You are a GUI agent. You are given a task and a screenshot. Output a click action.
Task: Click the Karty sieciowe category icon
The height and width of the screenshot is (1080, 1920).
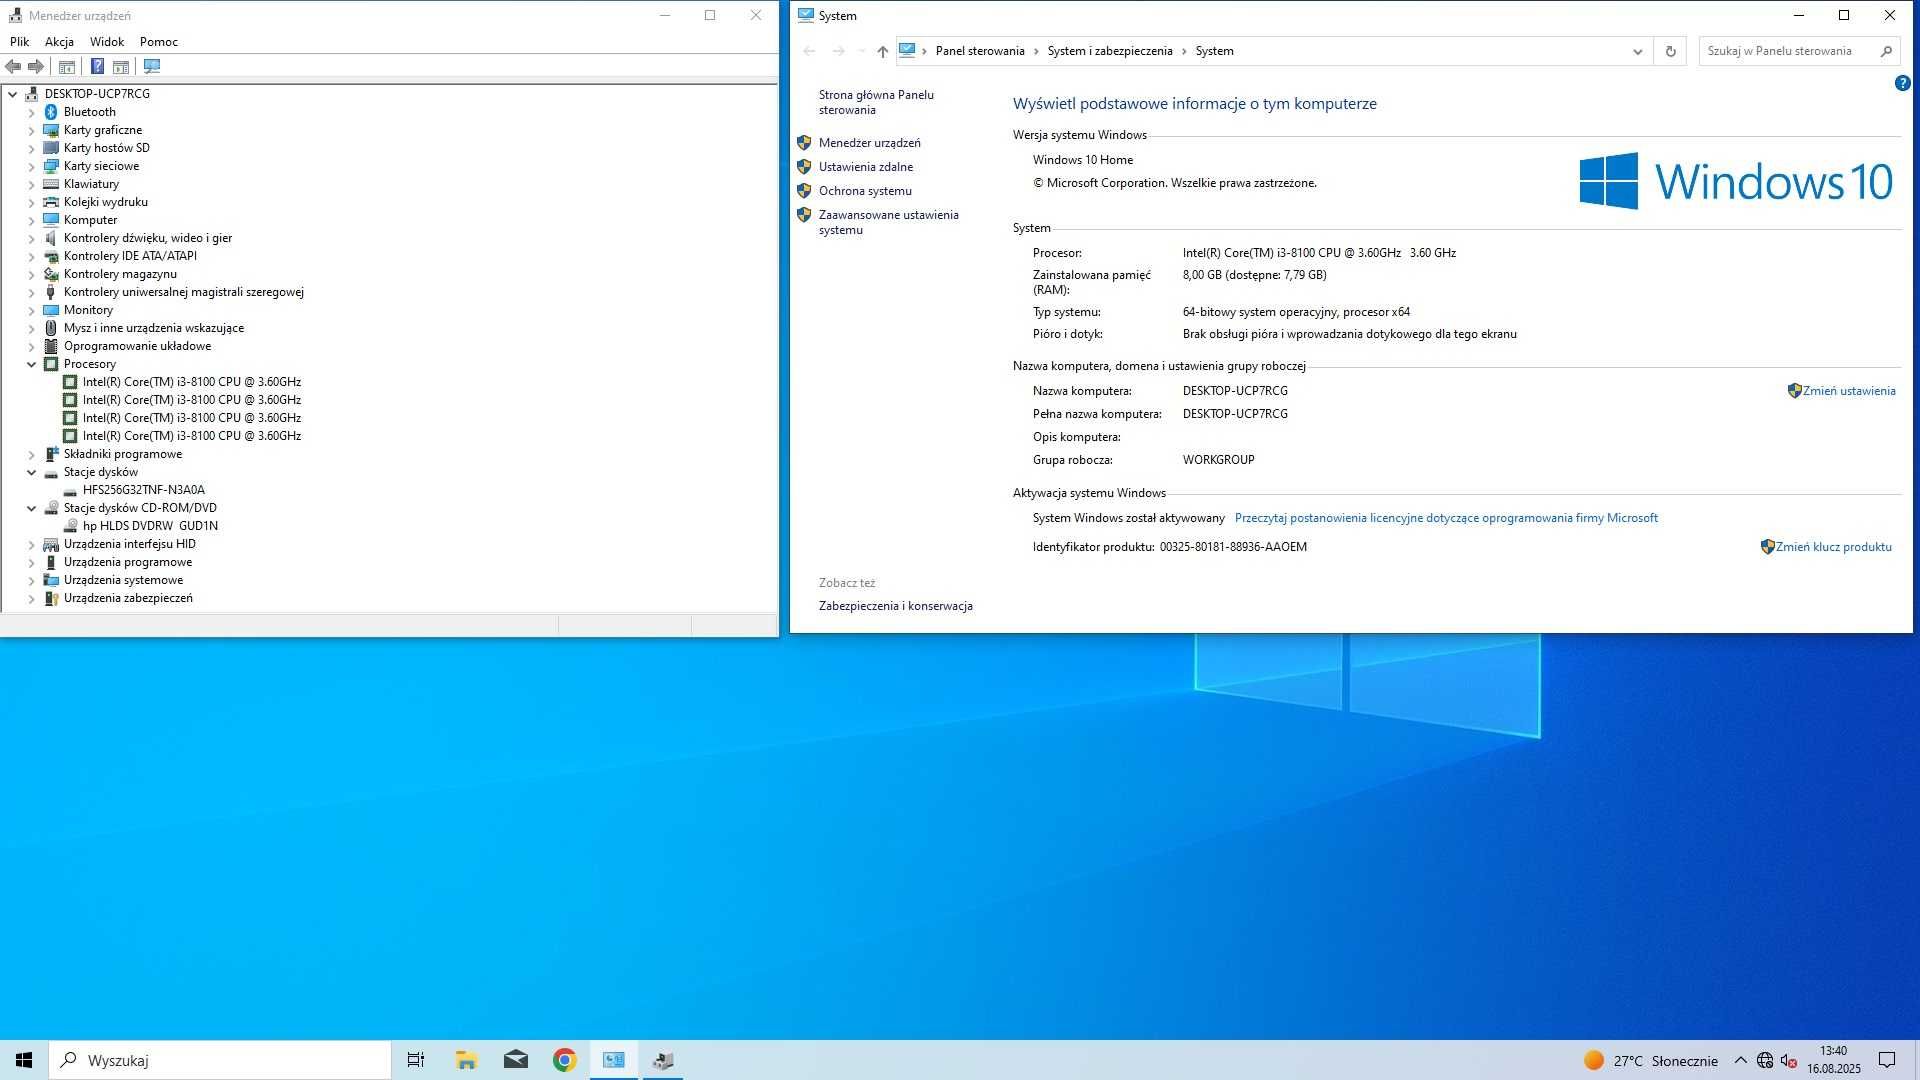(51, 166)
